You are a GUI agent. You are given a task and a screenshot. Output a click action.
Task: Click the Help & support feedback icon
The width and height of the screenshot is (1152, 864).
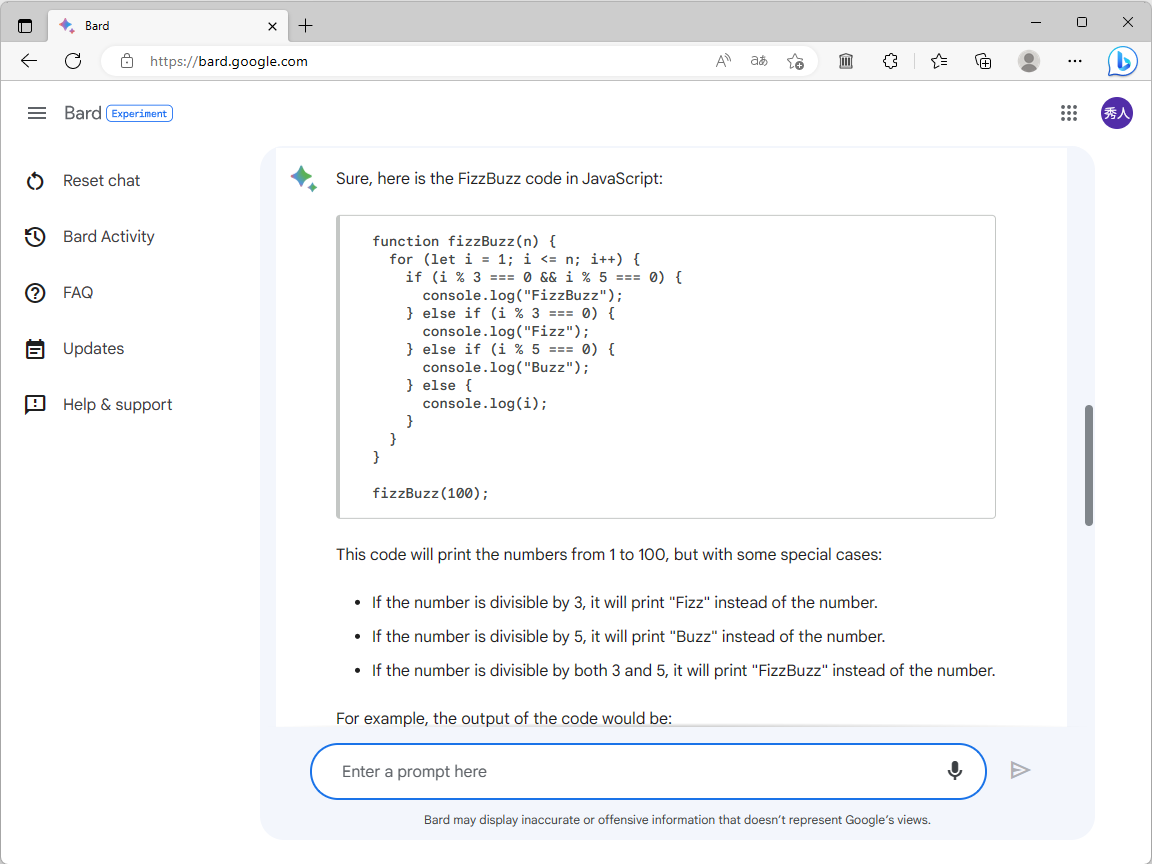[35, 405]
